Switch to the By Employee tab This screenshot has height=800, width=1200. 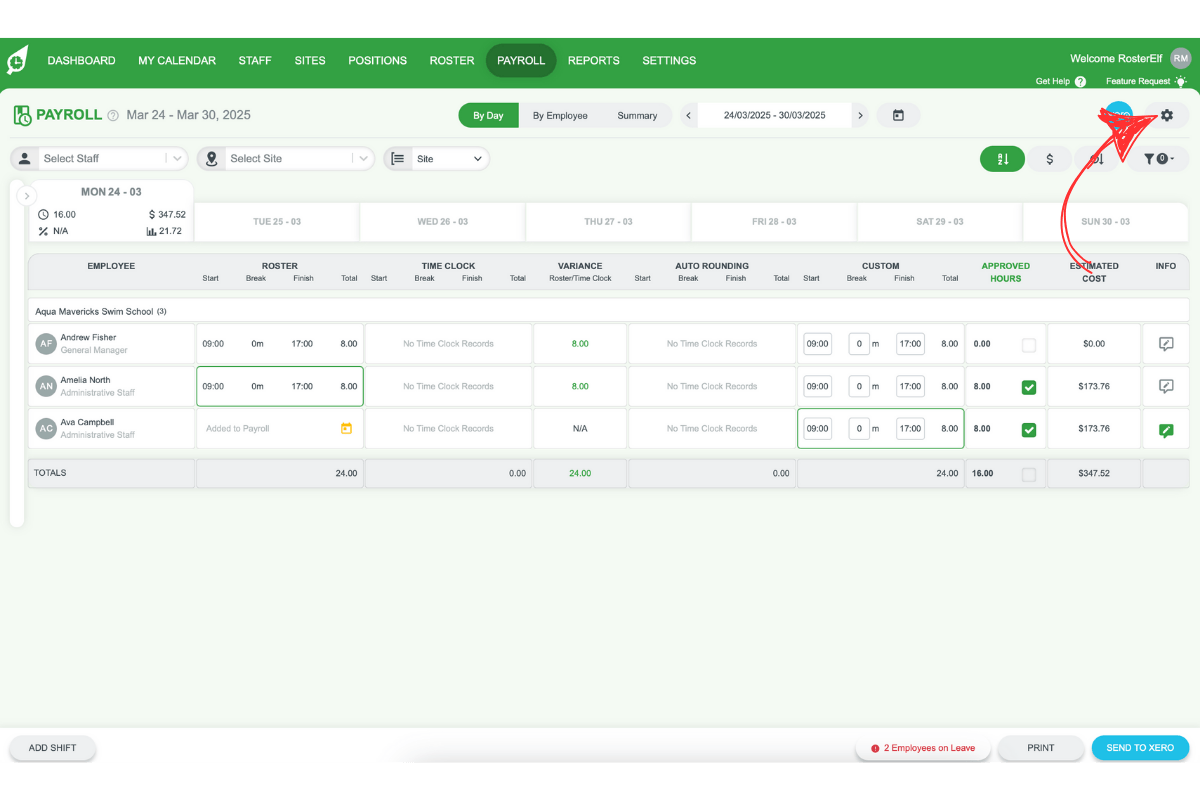560,115
